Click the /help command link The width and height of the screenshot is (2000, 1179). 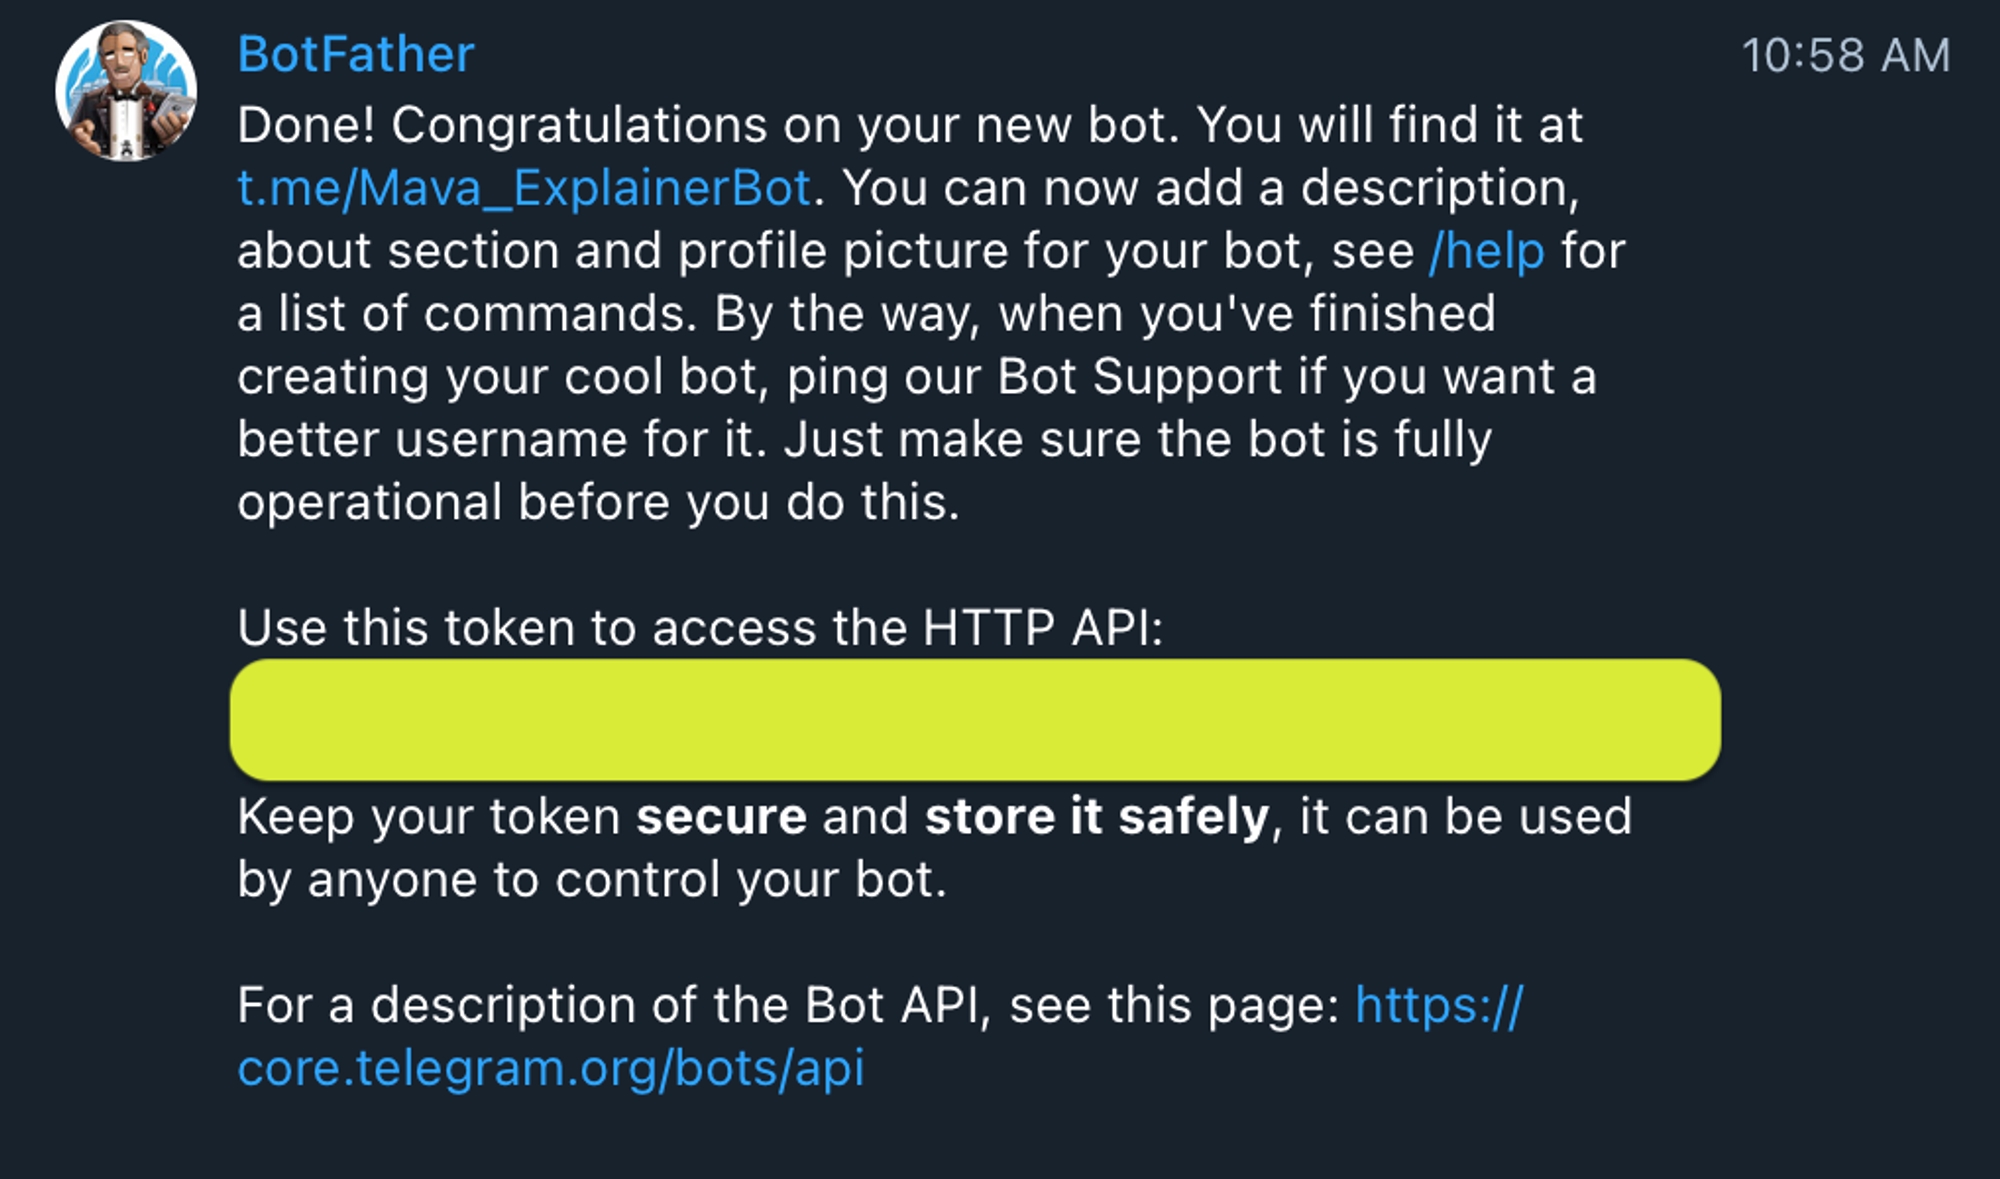(1486, 251)
